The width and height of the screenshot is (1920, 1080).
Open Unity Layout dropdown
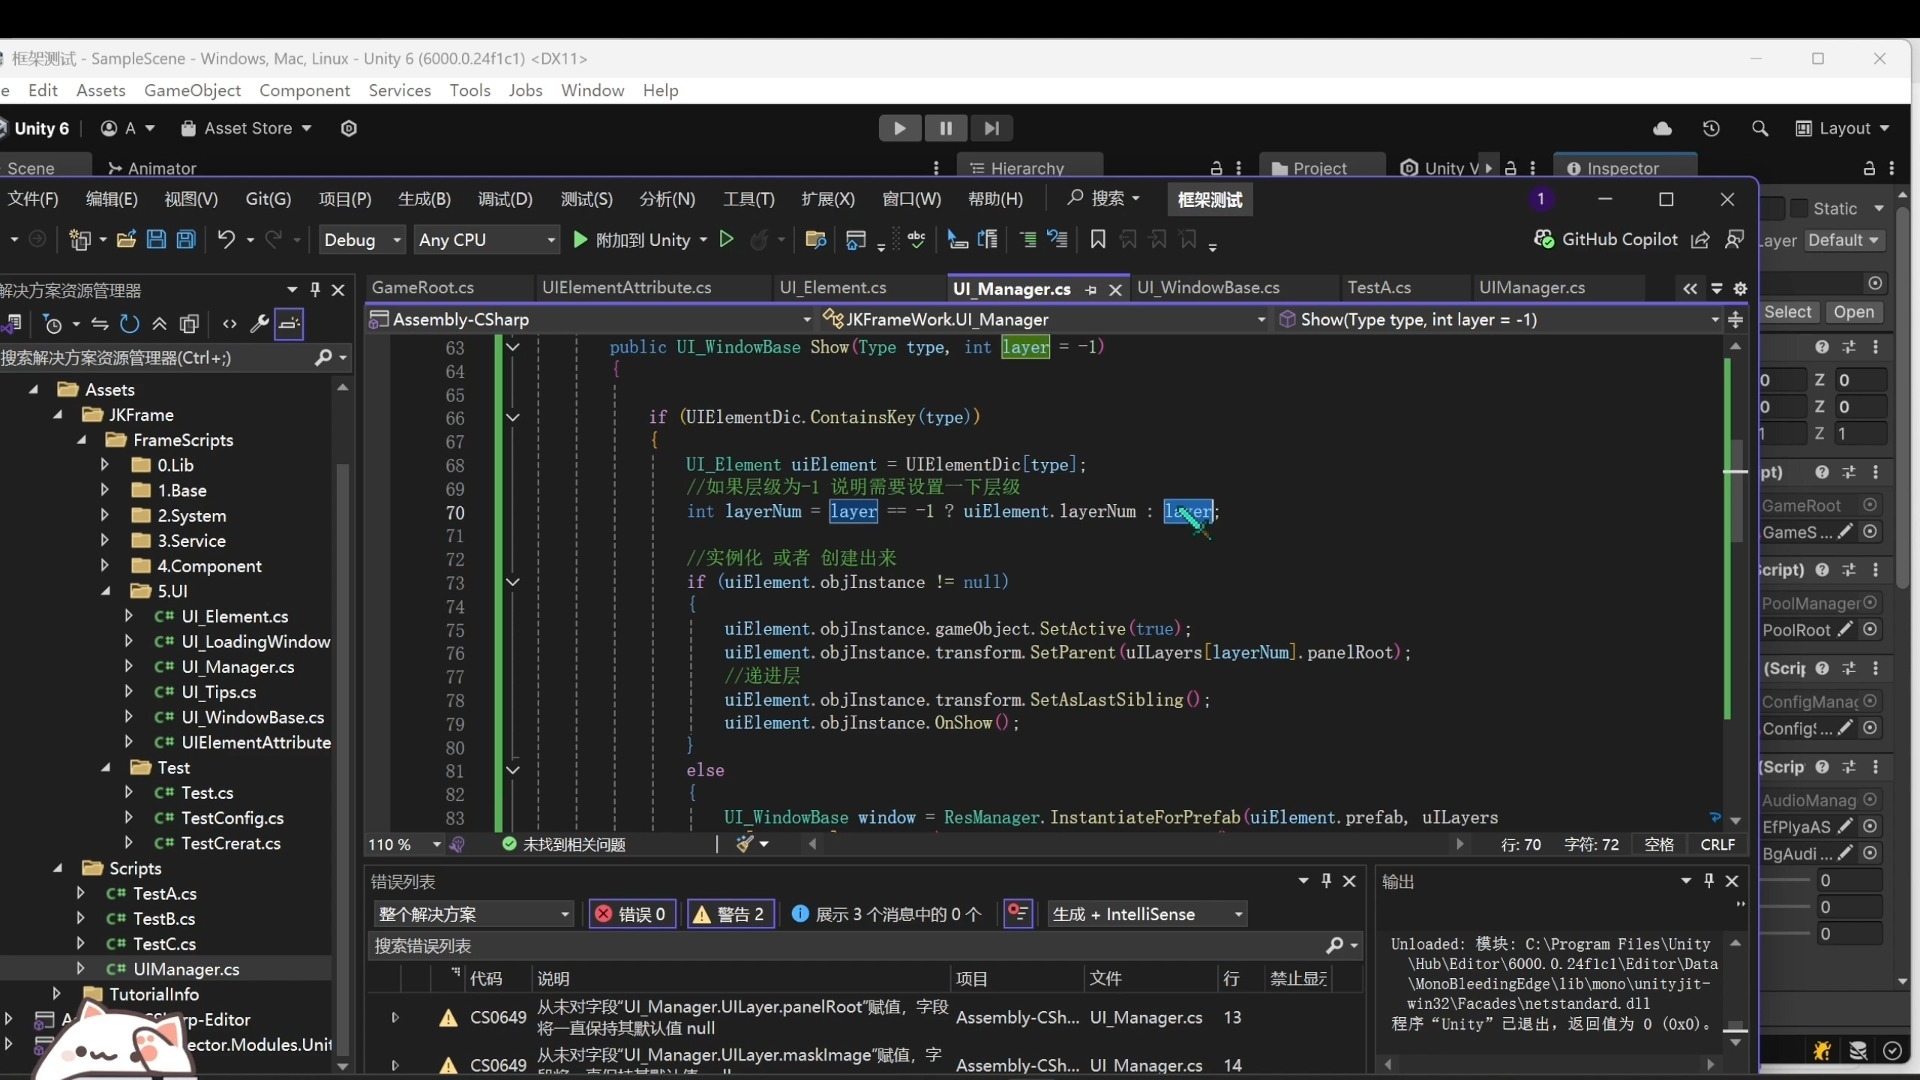coord(1843,128)
